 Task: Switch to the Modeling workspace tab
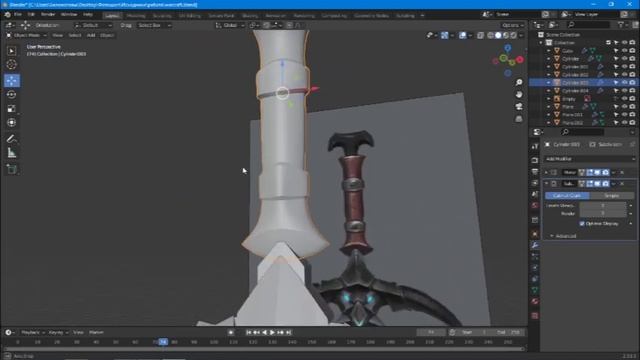point(136,16)
